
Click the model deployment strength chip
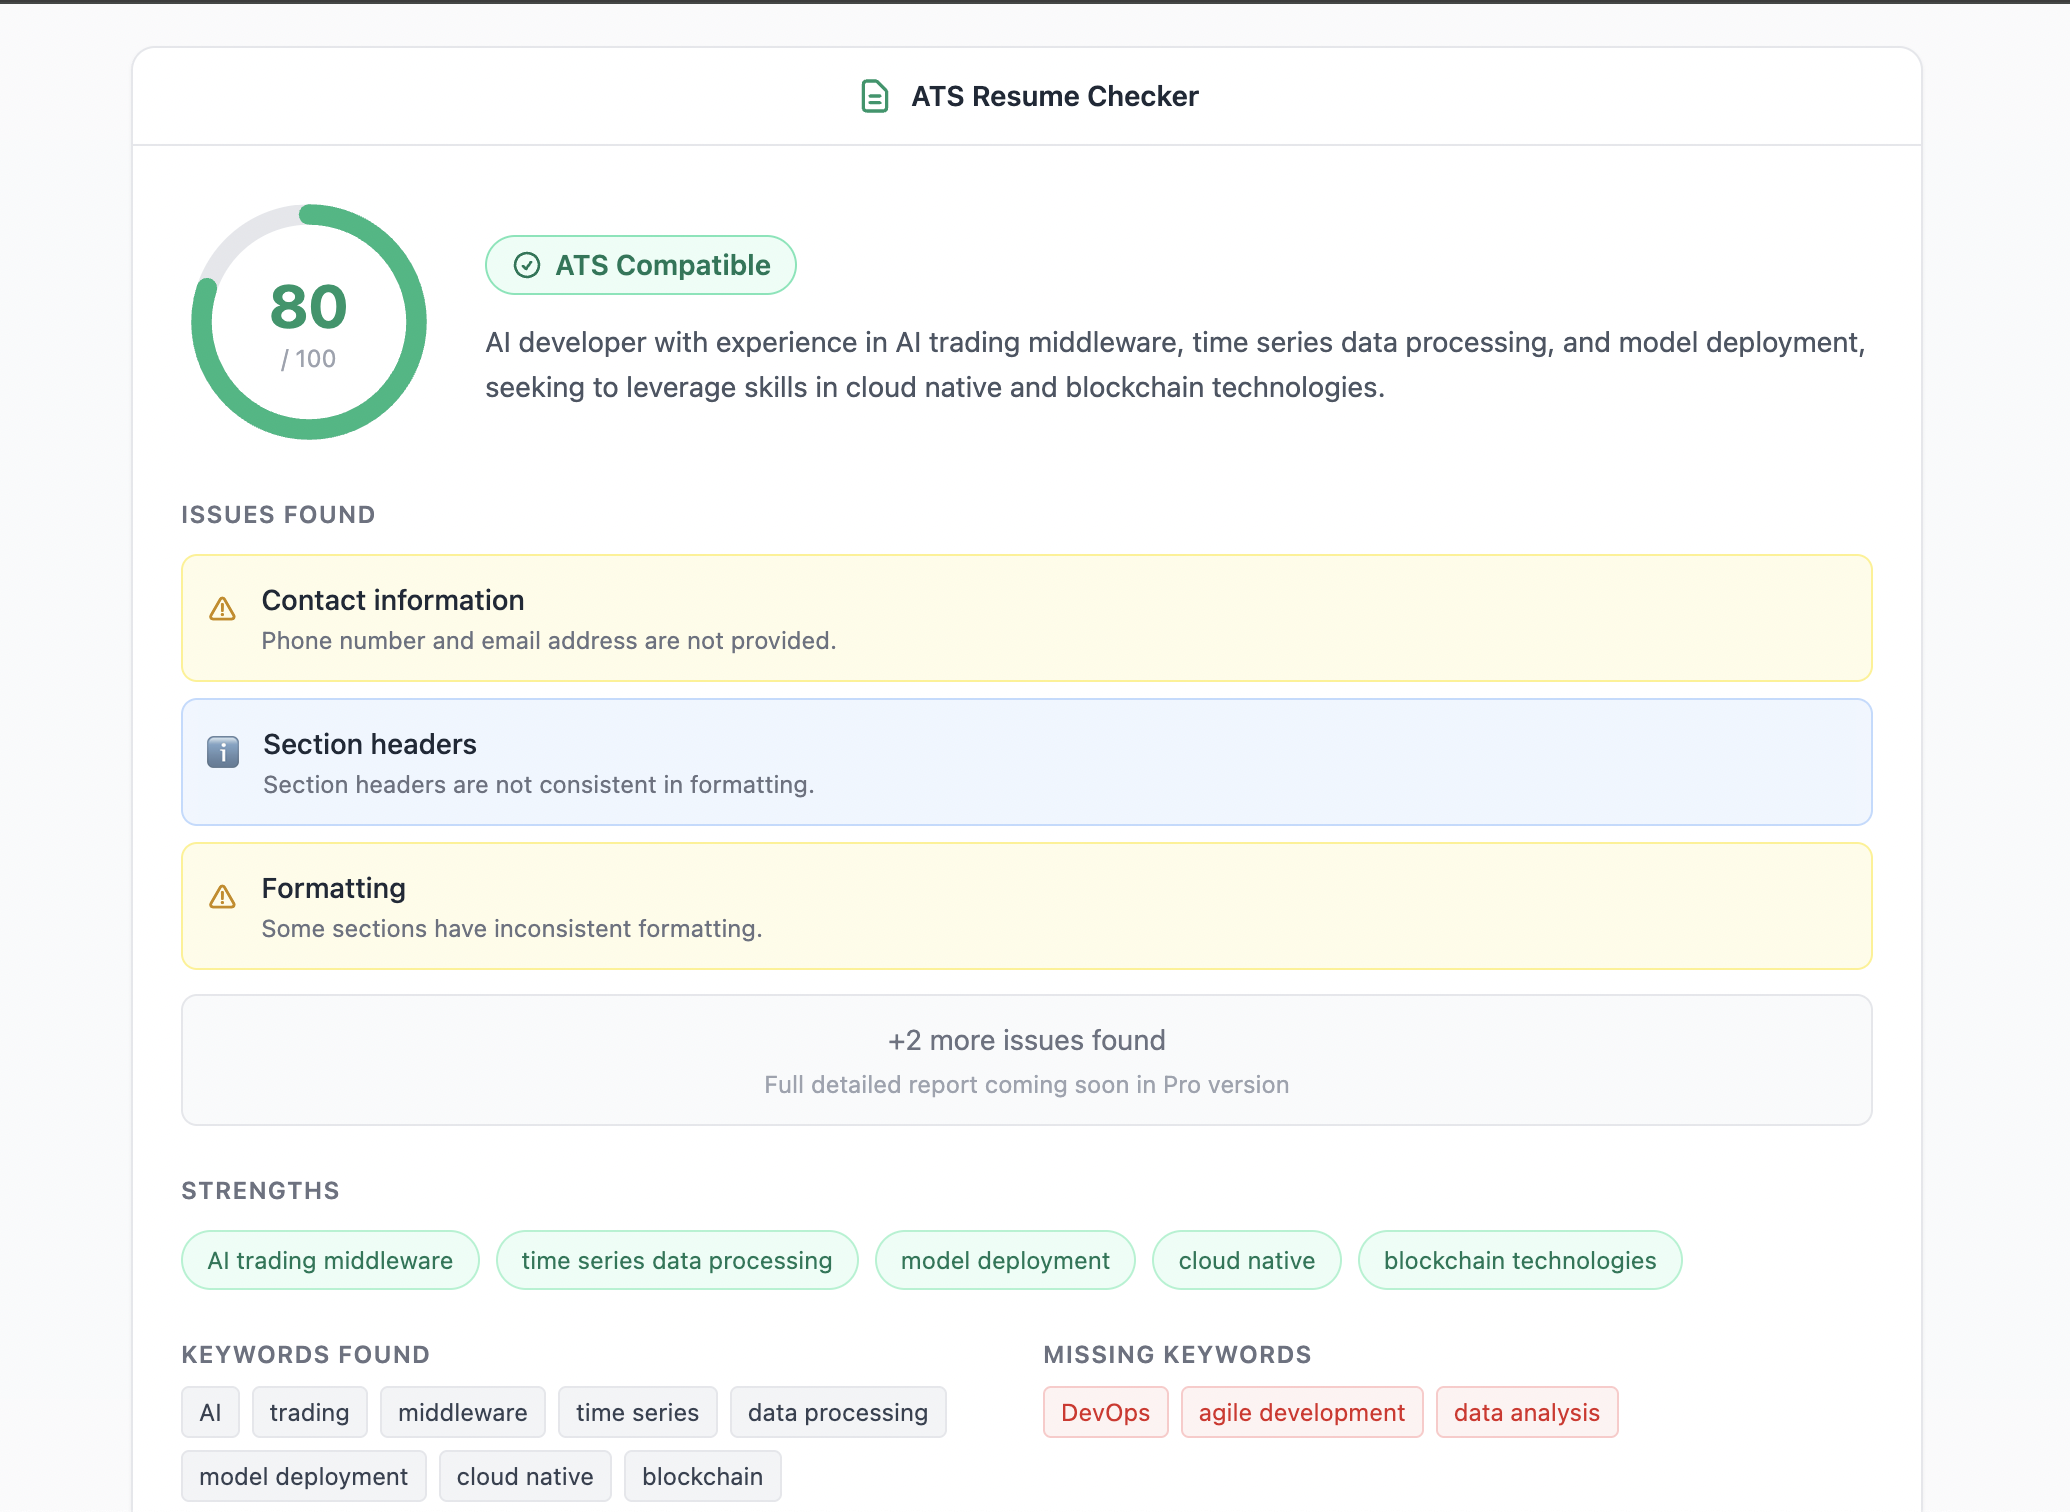point(1005,1260)
